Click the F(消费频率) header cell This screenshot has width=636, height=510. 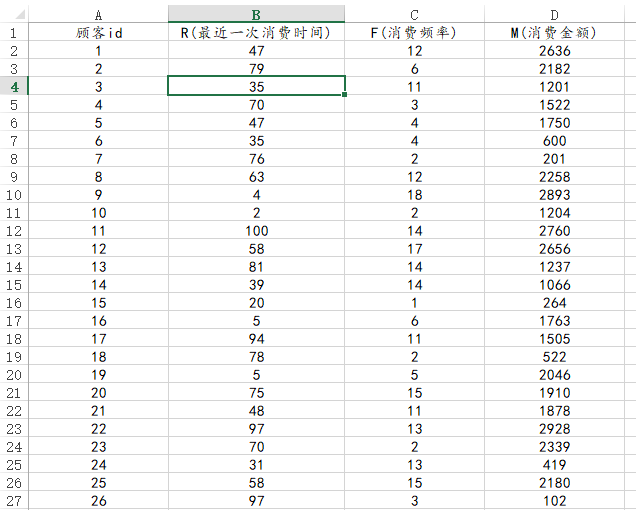point(414,32)
